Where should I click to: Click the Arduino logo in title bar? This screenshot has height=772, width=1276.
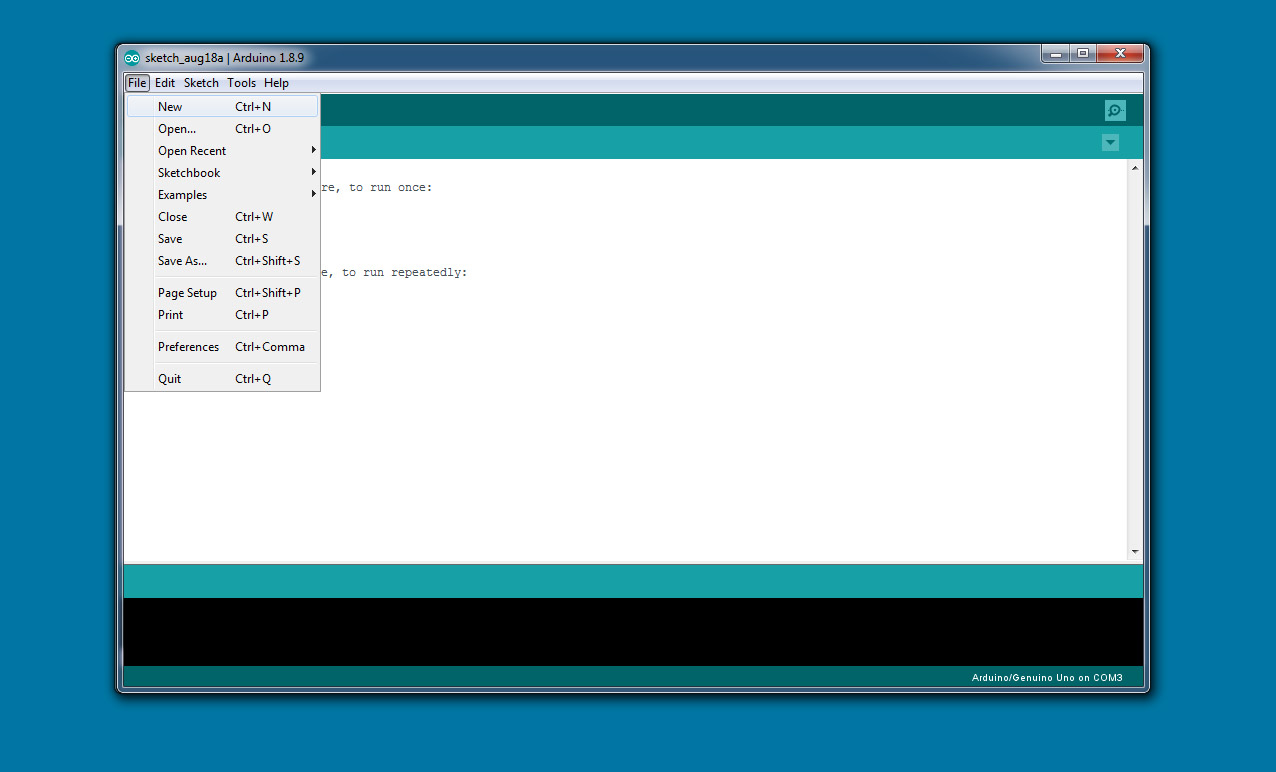132,58
